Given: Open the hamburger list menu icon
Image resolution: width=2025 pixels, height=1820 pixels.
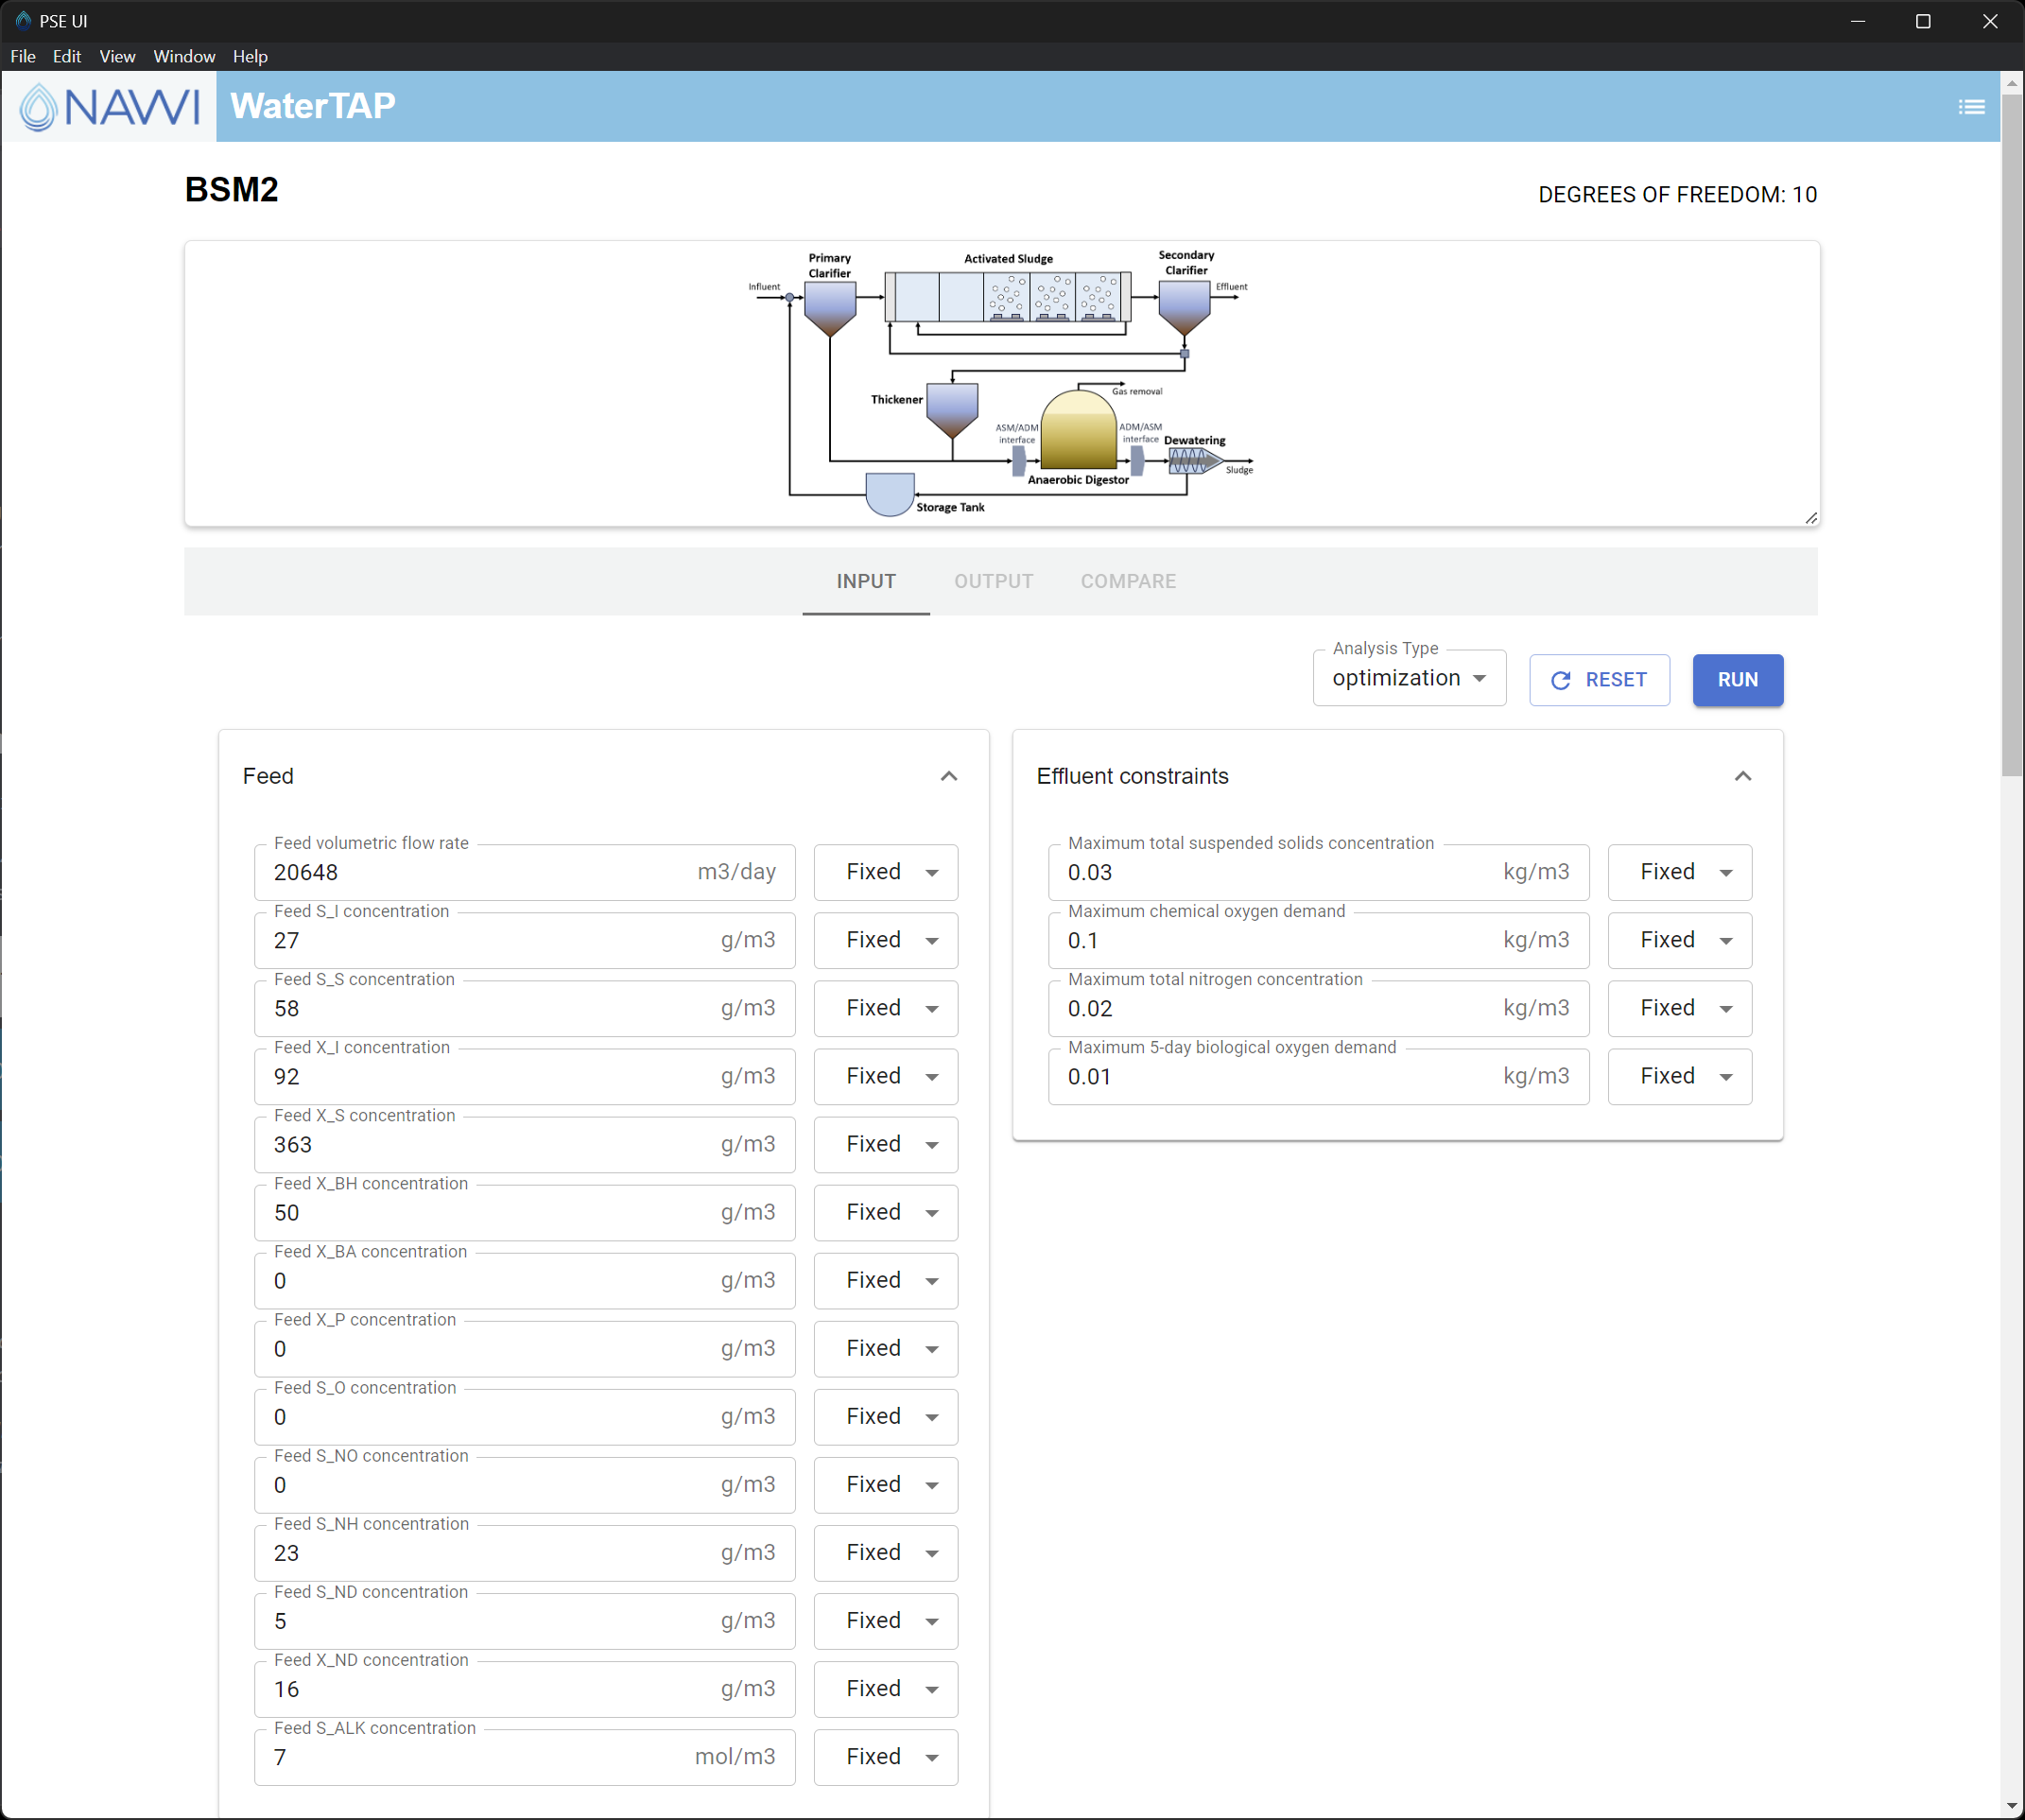Looking at the screenshot, I should click(x=1971, y=107).
